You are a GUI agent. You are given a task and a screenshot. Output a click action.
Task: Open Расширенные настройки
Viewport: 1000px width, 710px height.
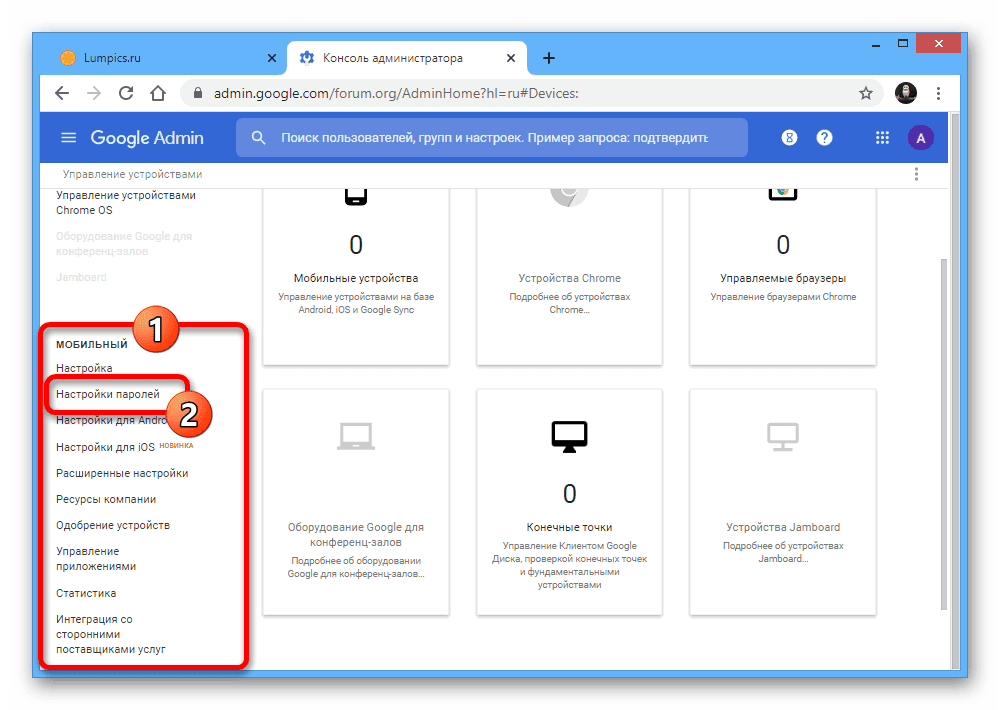click(122, 473)
